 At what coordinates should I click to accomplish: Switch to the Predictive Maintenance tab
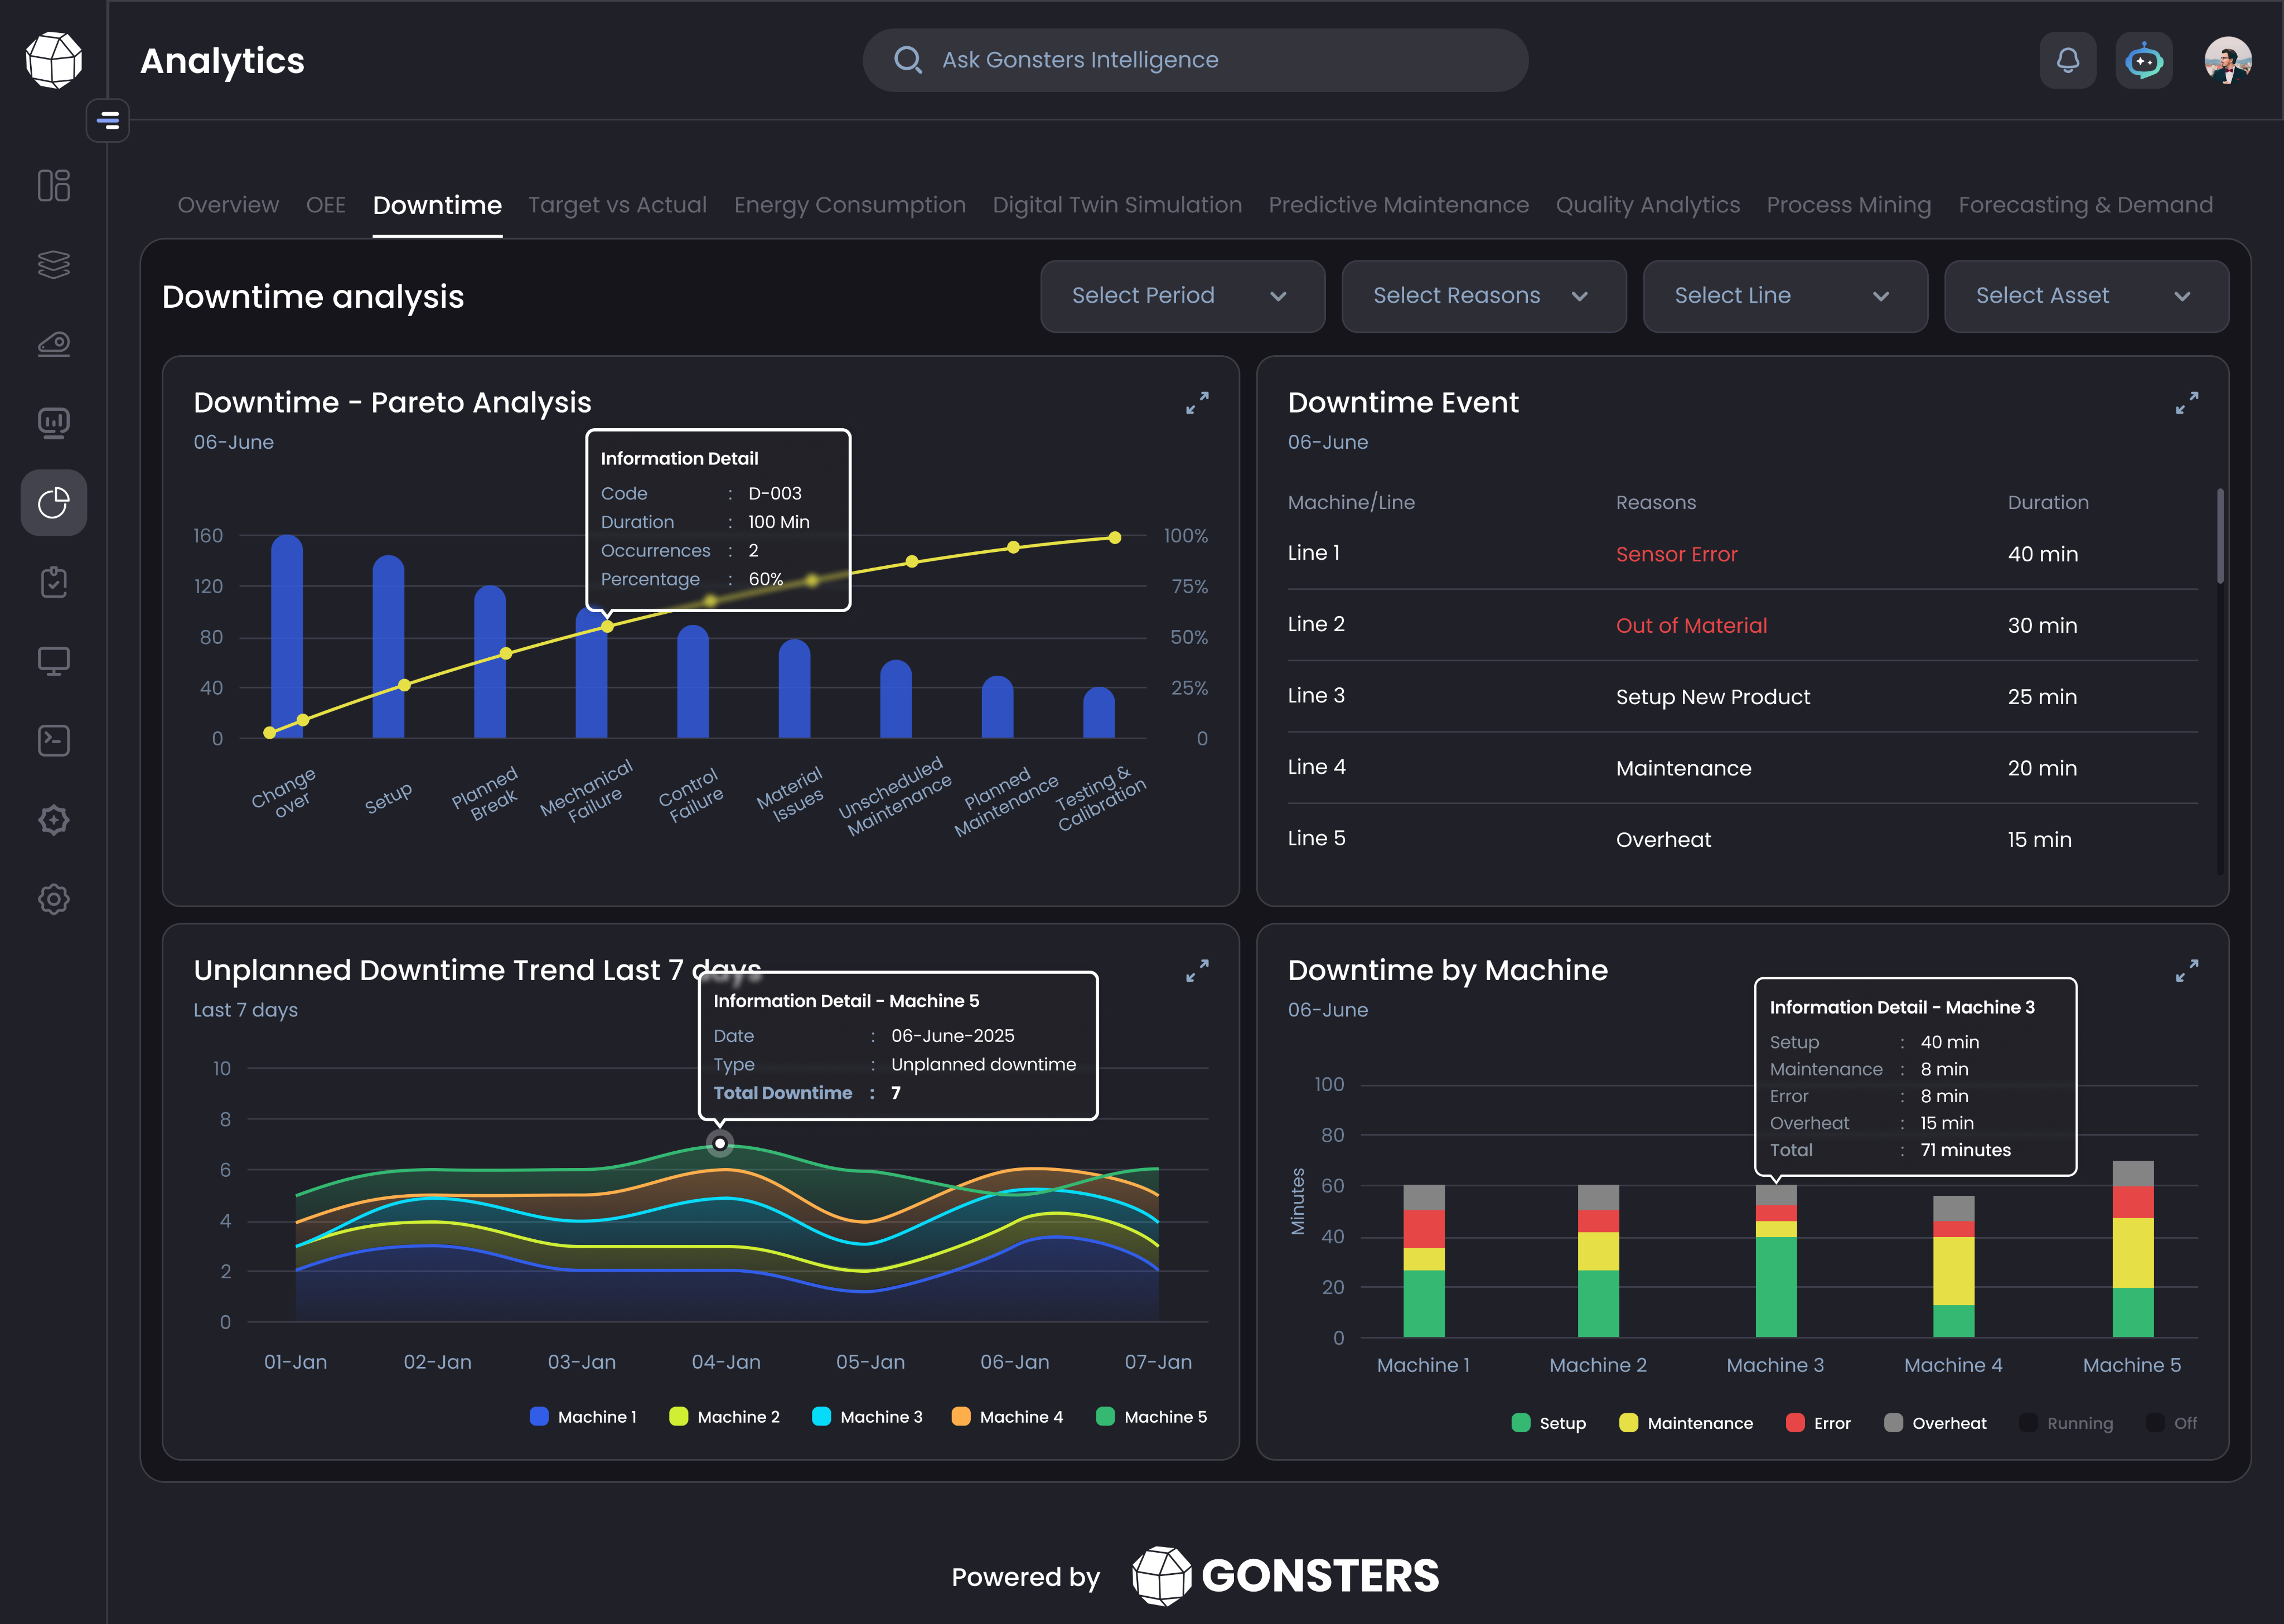coord(1398,205)
